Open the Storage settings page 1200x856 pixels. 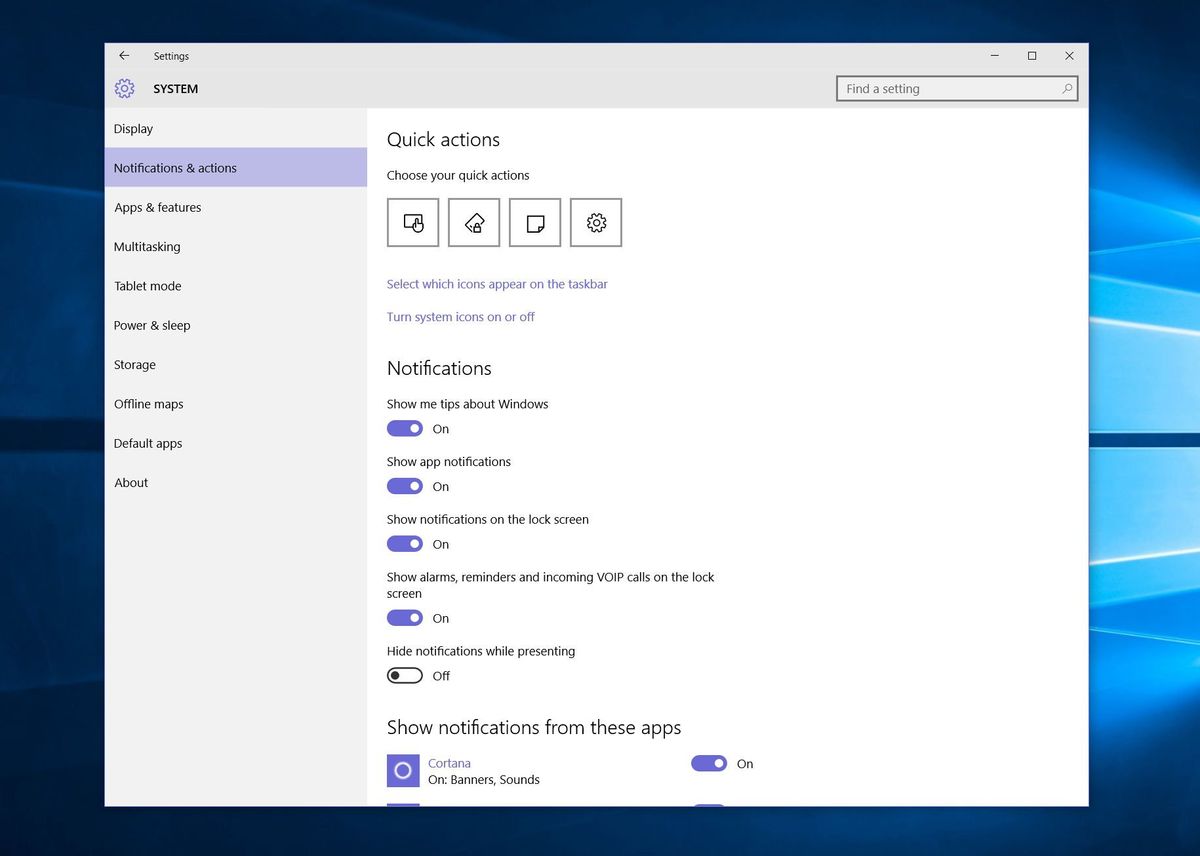134,364
